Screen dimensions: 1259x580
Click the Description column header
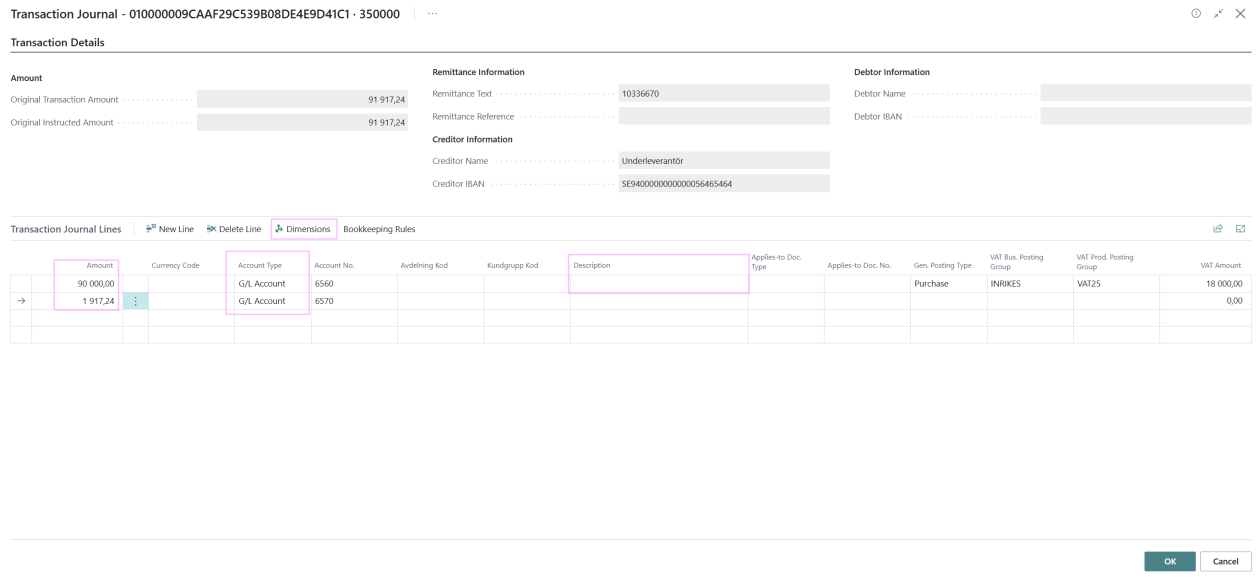pyautogui.click(x=592, y=265)
